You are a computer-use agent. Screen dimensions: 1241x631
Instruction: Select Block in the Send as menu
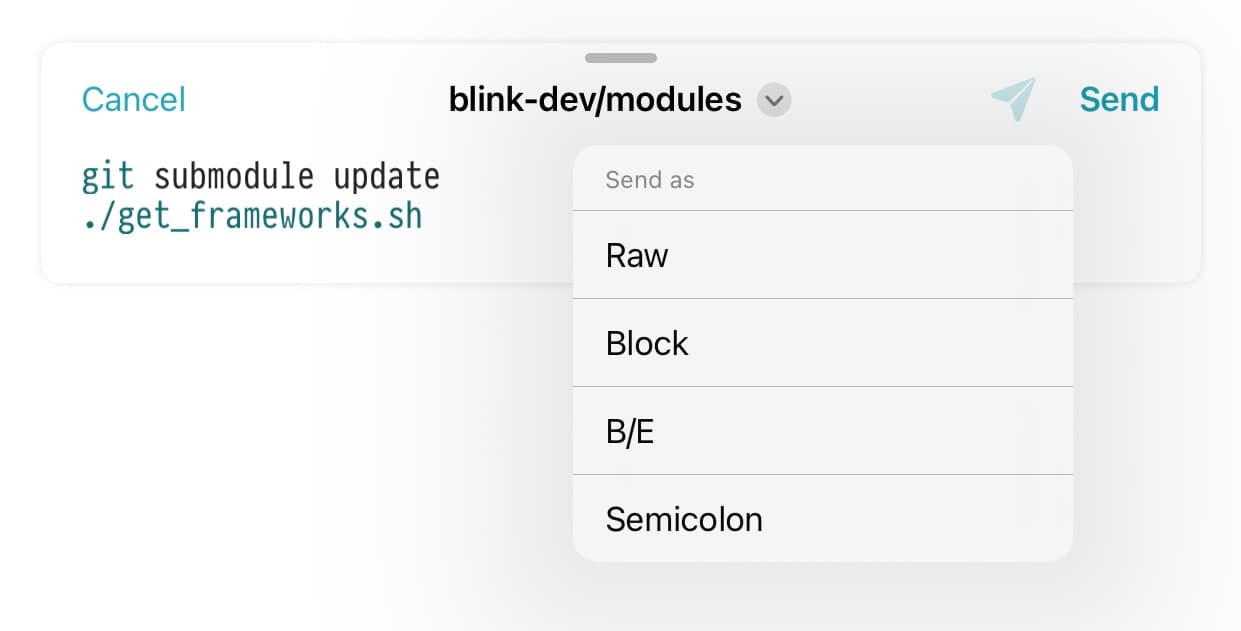click(822, 343)
